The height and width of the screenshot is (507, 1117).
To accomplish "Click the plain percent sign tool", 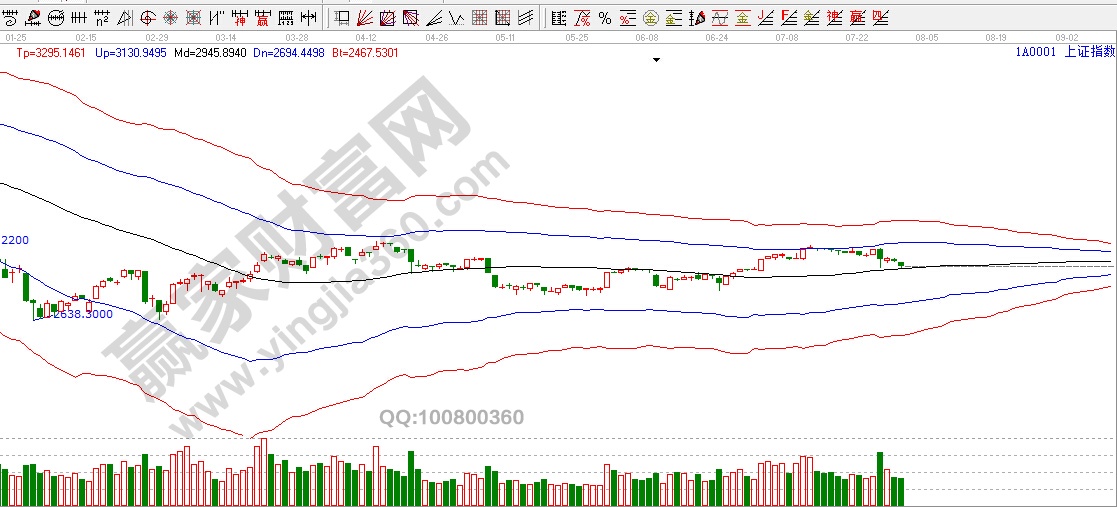I will coord(604,17).
